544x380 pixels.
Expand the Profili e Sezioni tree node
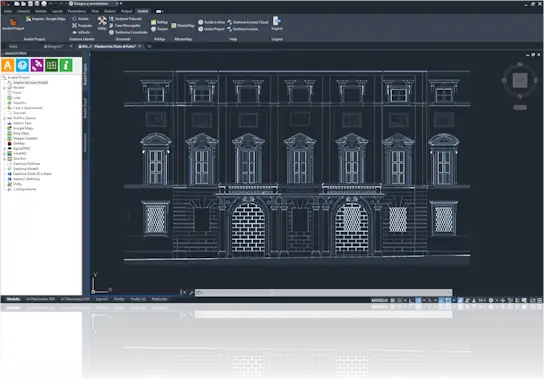(5, 118)
